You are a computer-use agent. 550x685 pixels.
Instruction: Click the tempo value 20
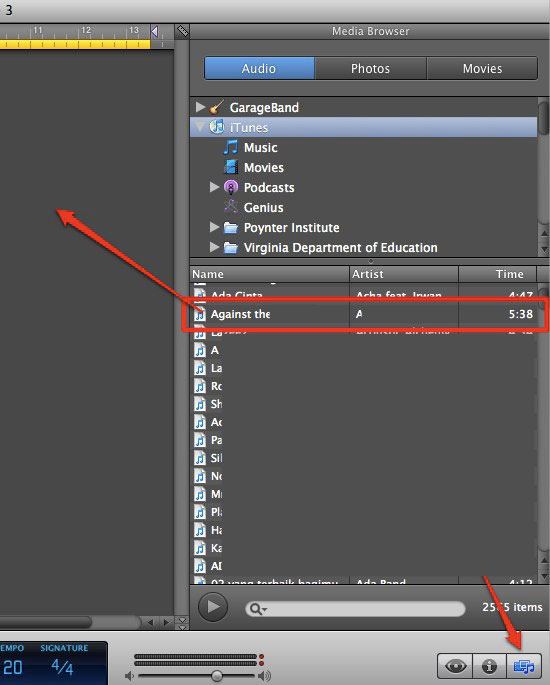[12, 668]
